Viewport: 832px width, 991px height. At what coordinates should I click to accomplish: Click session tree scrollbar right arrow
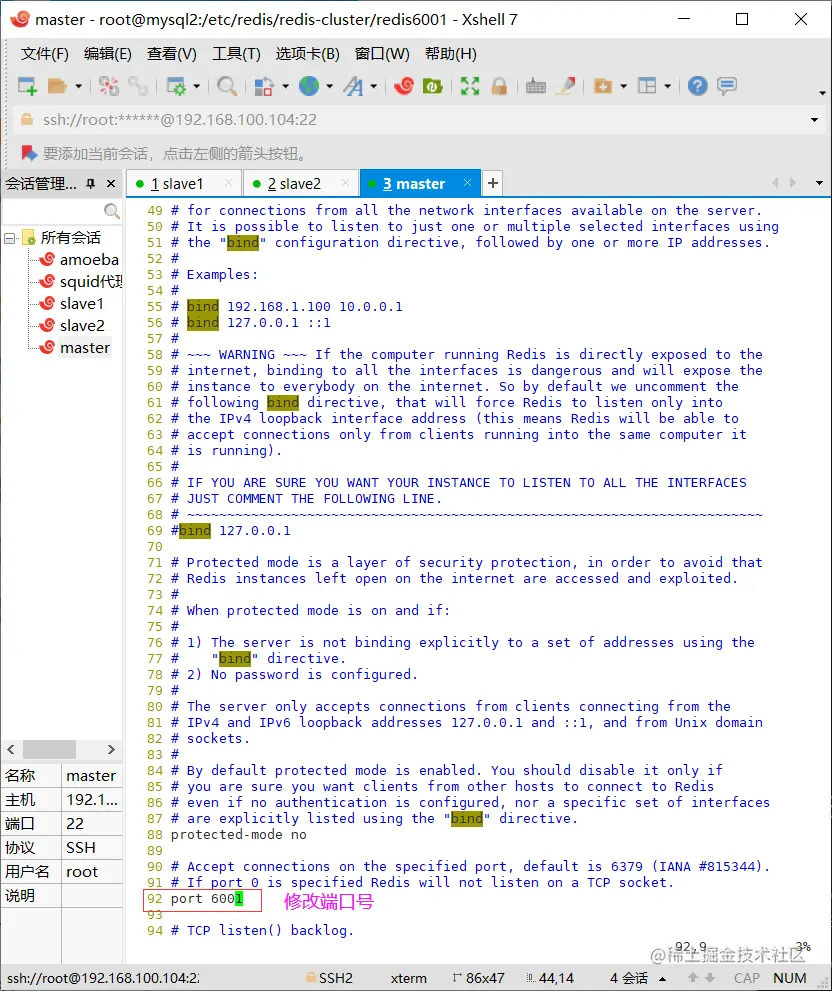(x=111, y=750)
